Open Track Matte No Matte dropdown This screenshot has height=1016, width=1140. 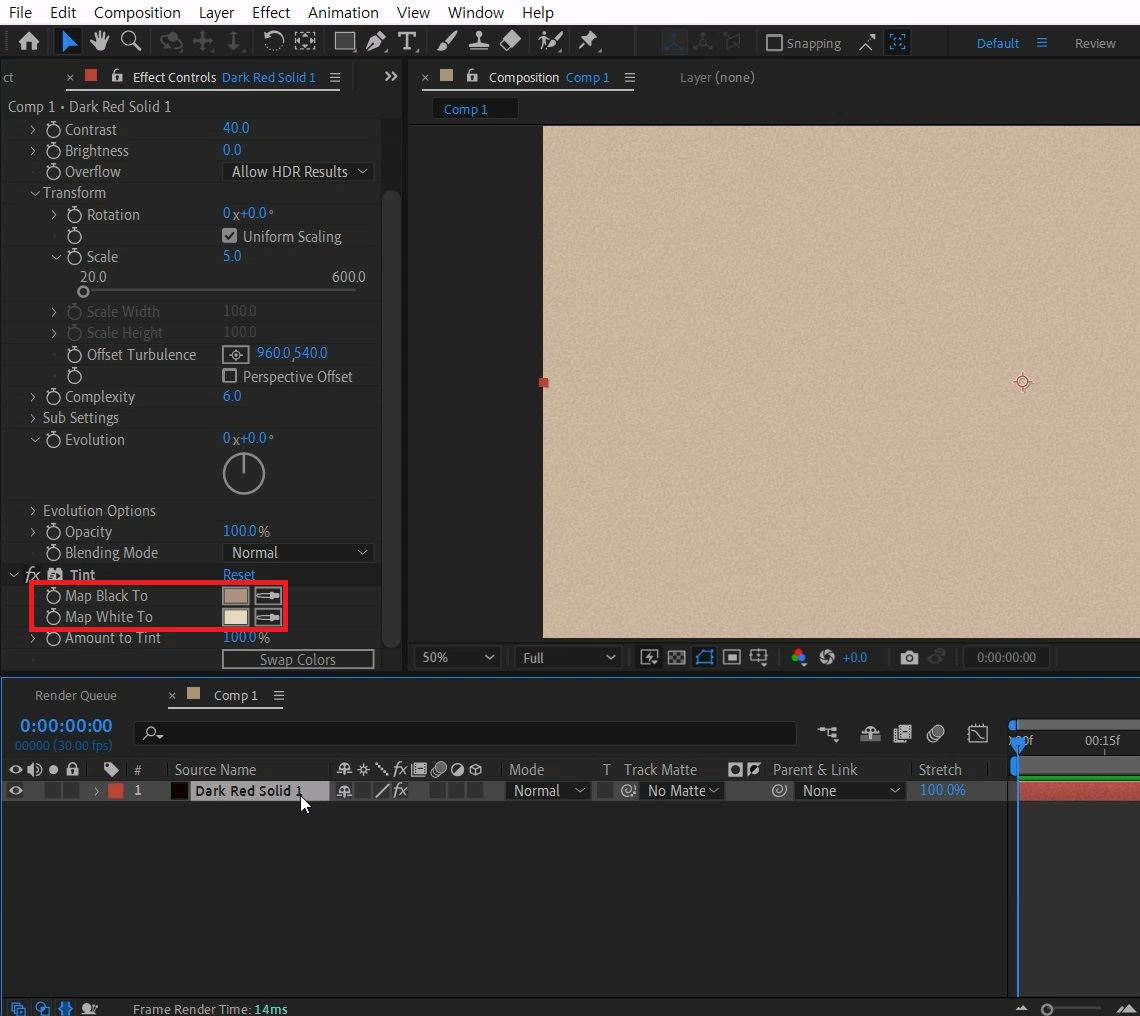[681, 791]
